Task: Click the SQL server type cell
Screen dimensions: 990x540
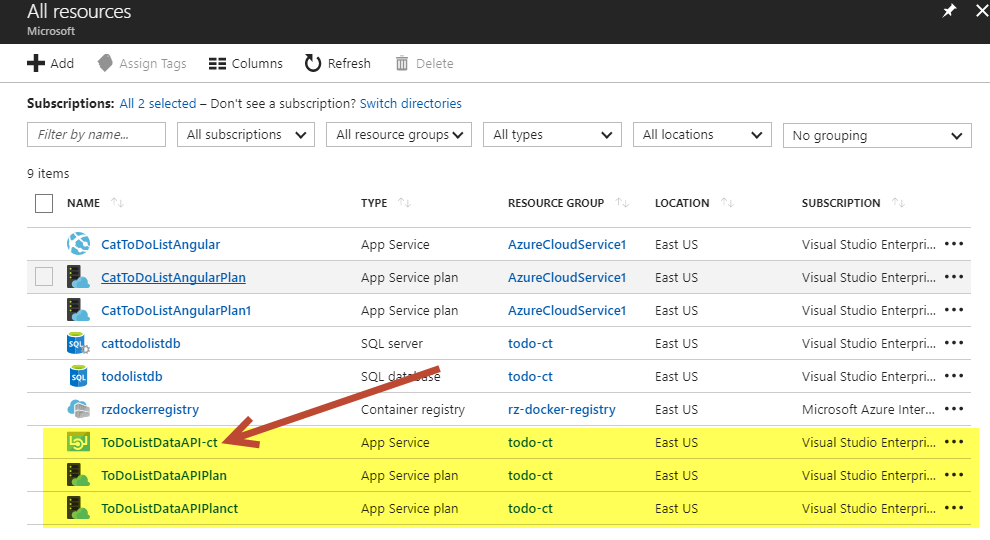Action: pyautogui.click(x=392, y=344)
